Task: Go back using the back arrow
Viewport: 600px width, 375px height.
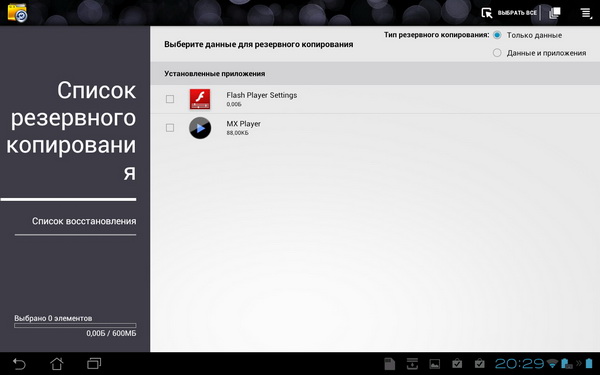Action: pyautogui.click(x=19, y=364)
